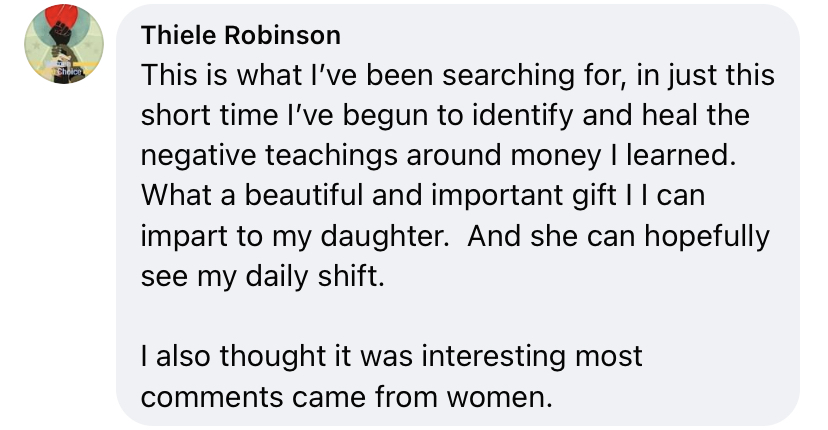828x430 pixels.
Task: Open the Thiele Robinson profile name link
Action: click(241, 36)
